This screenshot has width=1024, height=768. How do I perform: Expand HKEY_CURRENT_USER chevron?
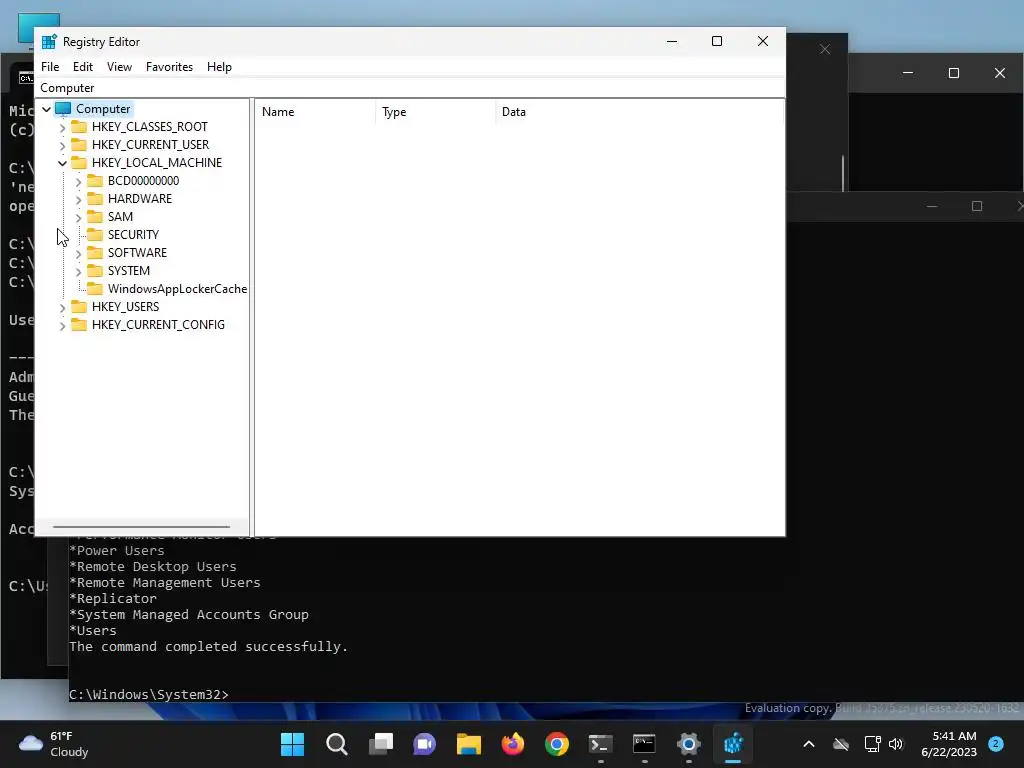coord(63,145)
